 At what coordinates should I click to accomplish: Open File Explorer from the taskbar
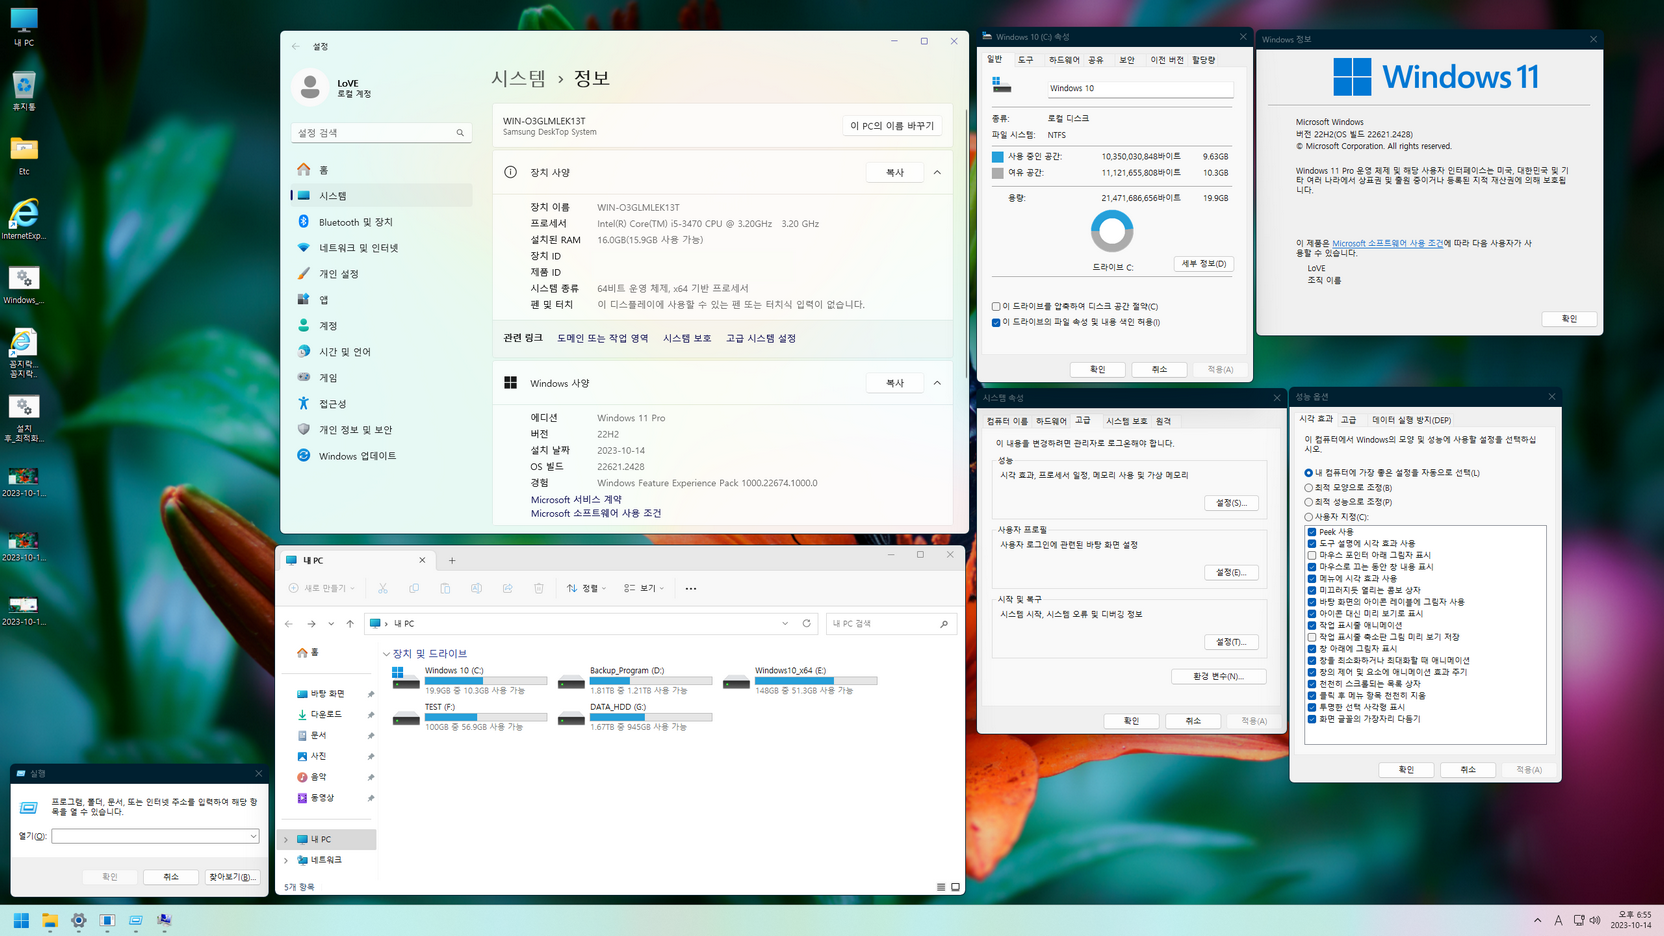(49, 920)
